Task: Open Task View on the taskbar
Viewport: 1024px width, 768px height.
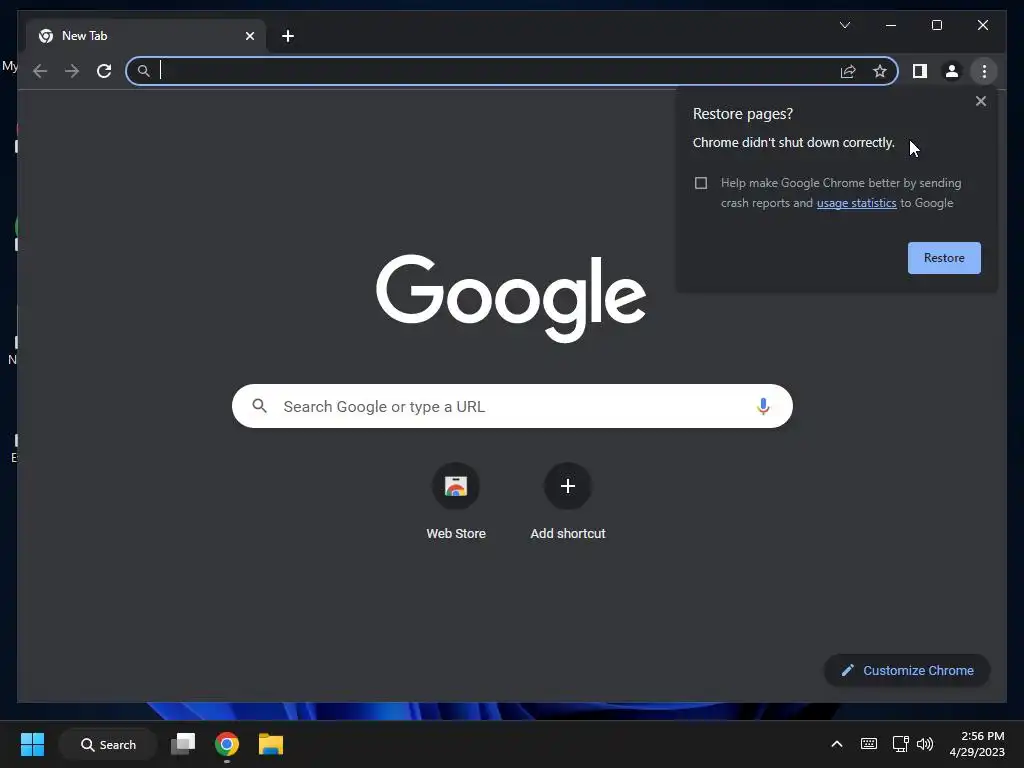Action: (183, 744)
